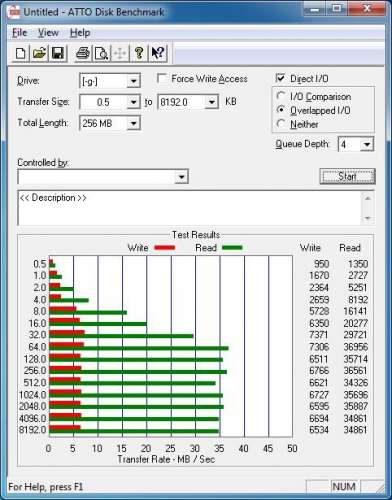Click the NUM status bar indicator
Viewport: 392px width, 500px height.
tap(344, 487)
